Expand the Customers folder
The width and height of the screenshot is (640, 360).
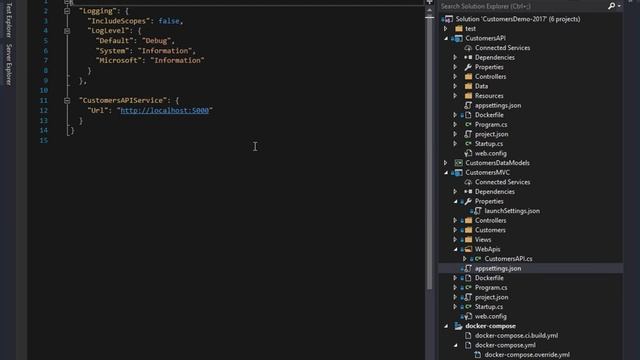[x=455, y=230]
